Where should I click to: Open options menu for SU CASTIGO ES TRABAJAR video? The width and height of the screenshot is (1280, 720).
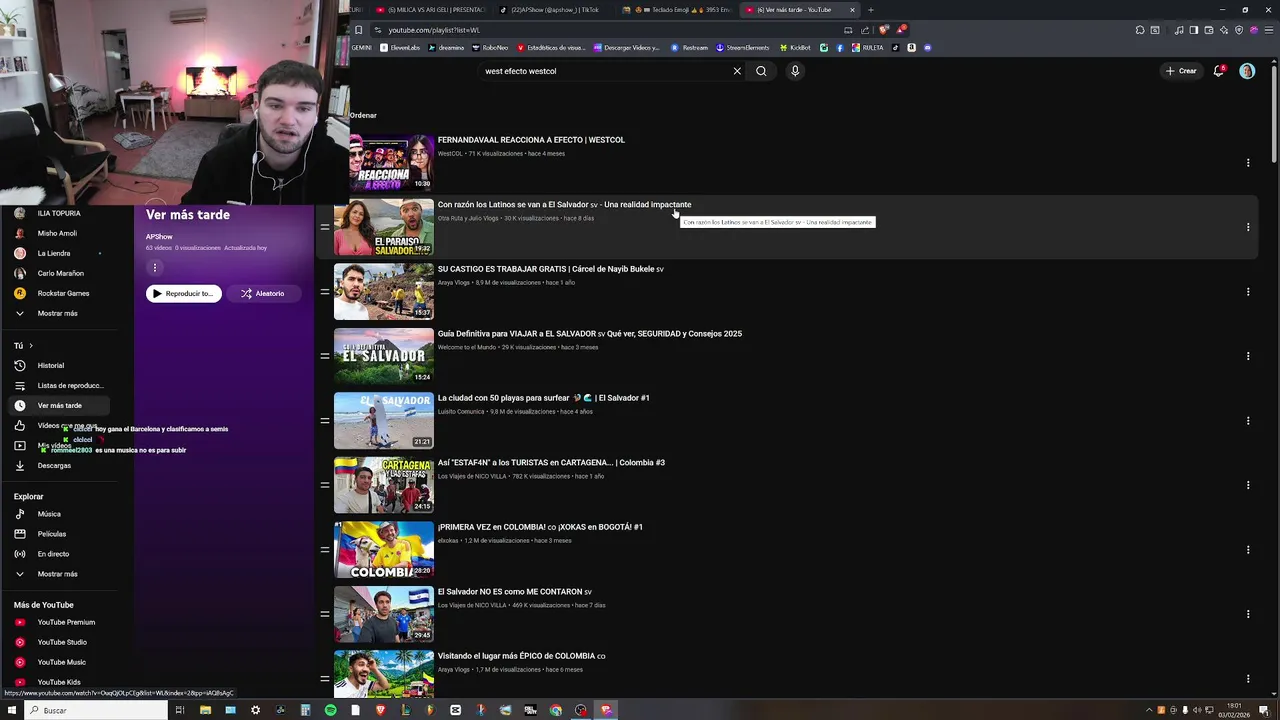point(1248,292)
